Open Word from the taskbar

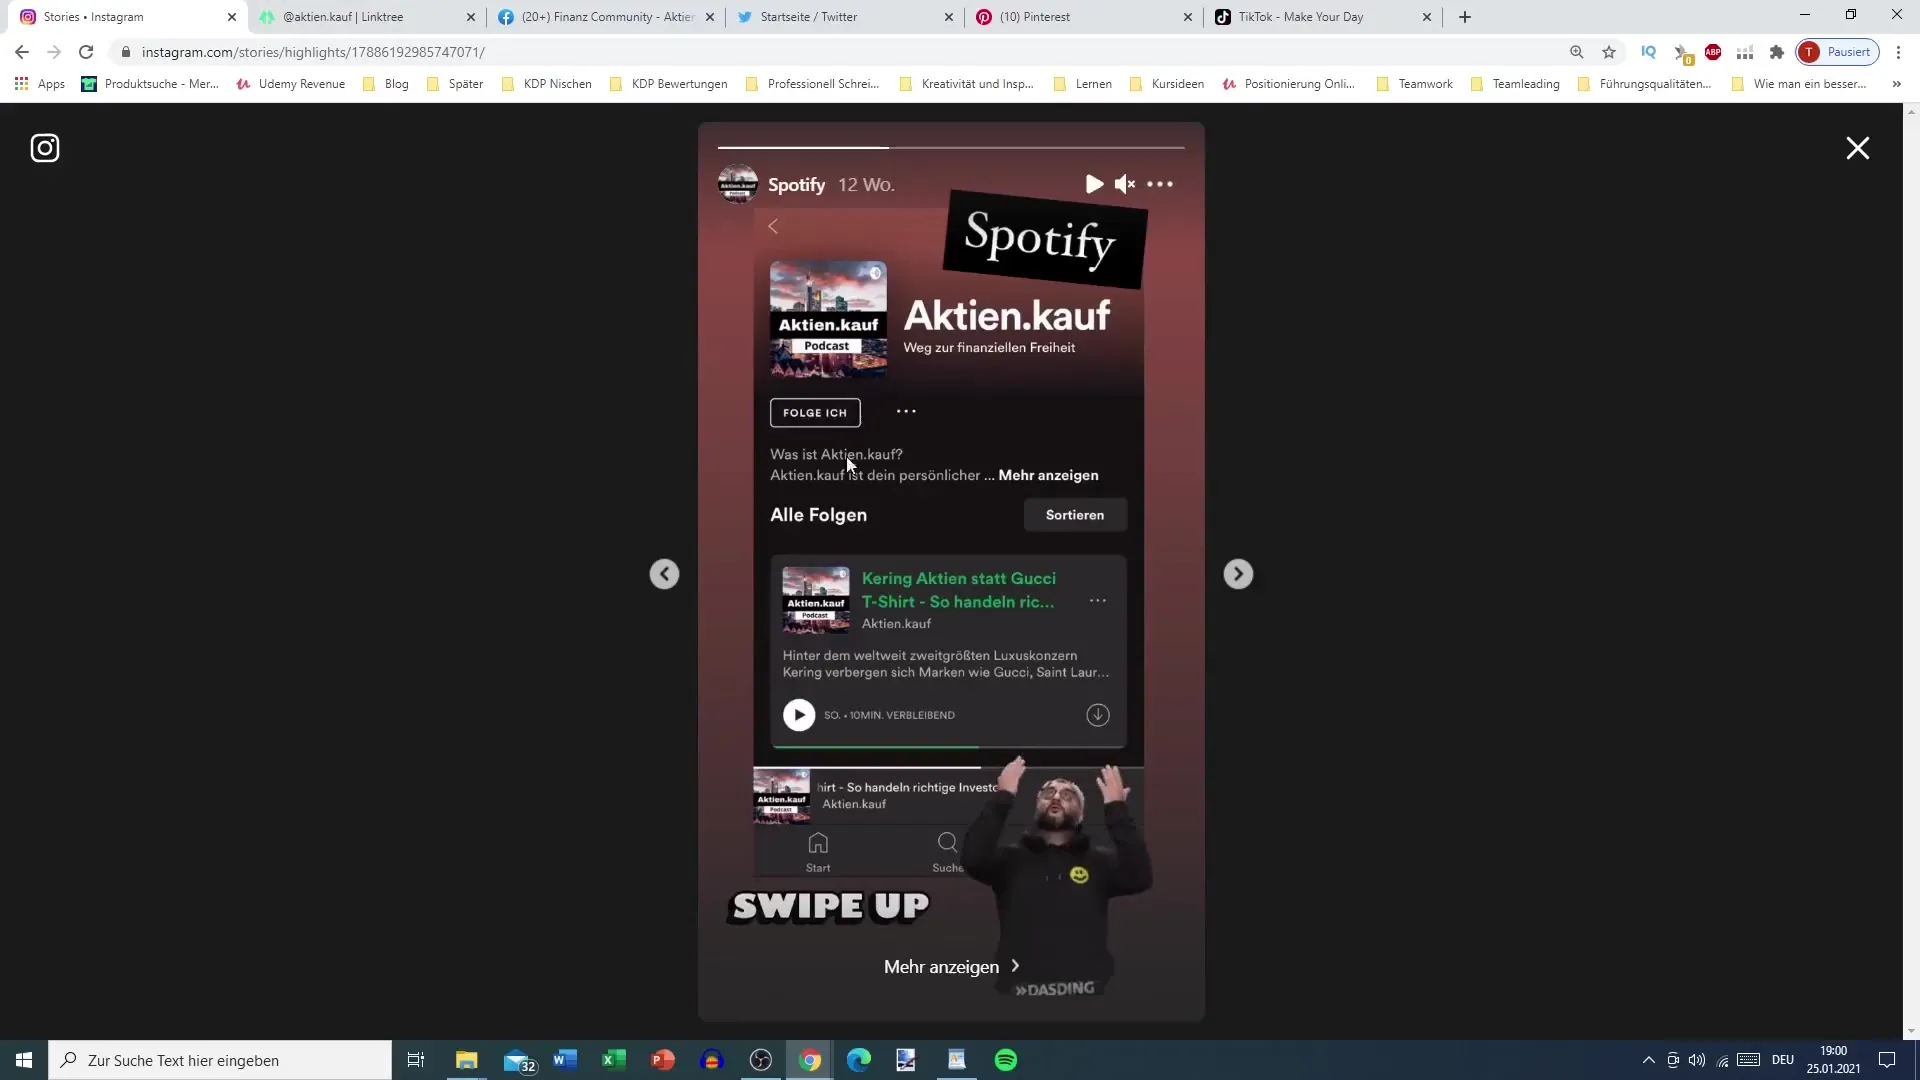click(x=565, y=1060)
